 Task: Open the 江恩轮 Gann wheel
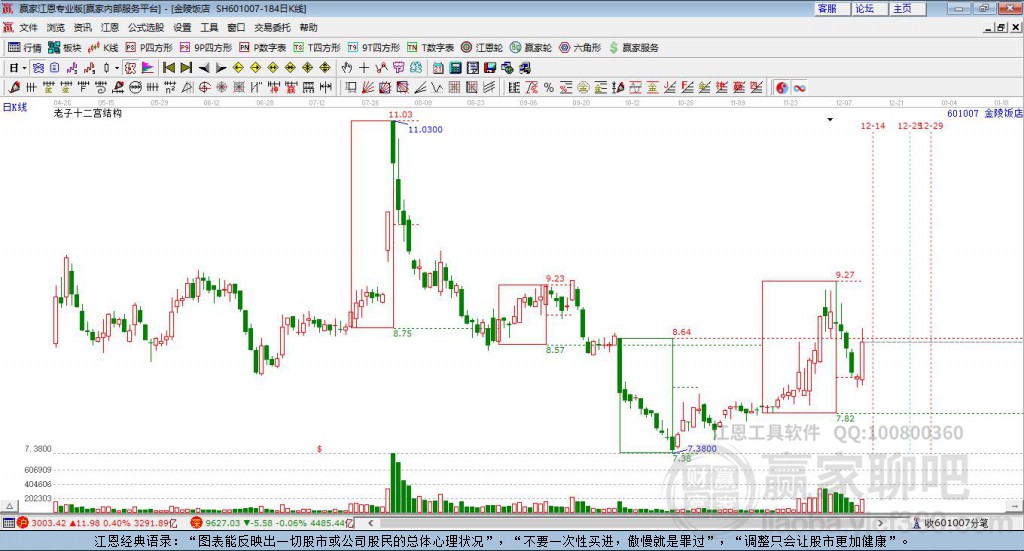tap(482, 48)
